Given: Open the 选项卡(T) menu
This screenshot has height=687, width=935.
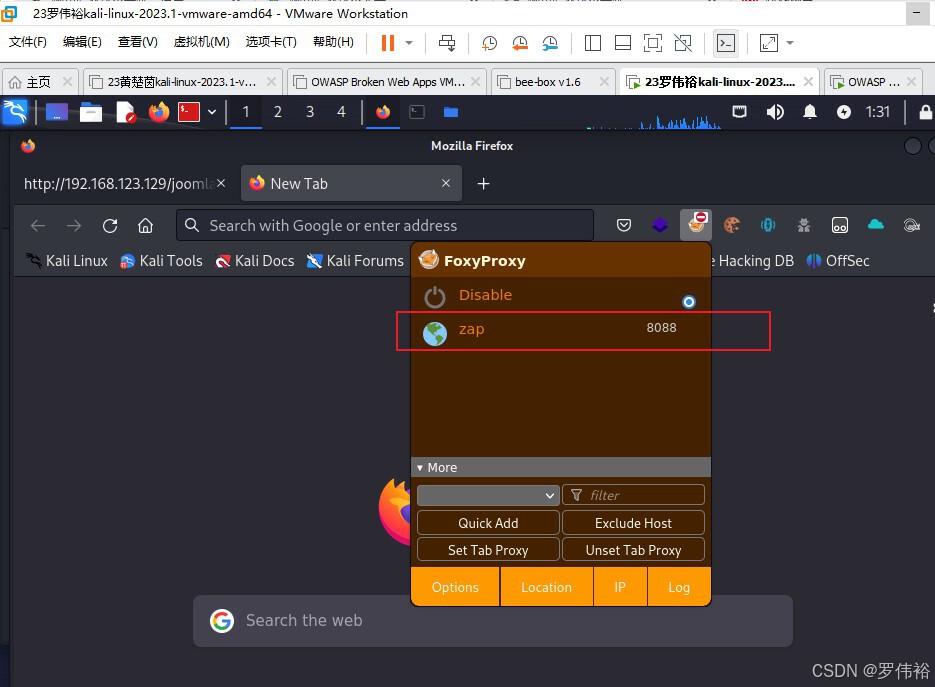Looking at the screenshot, I should click(x=271, y=42).
